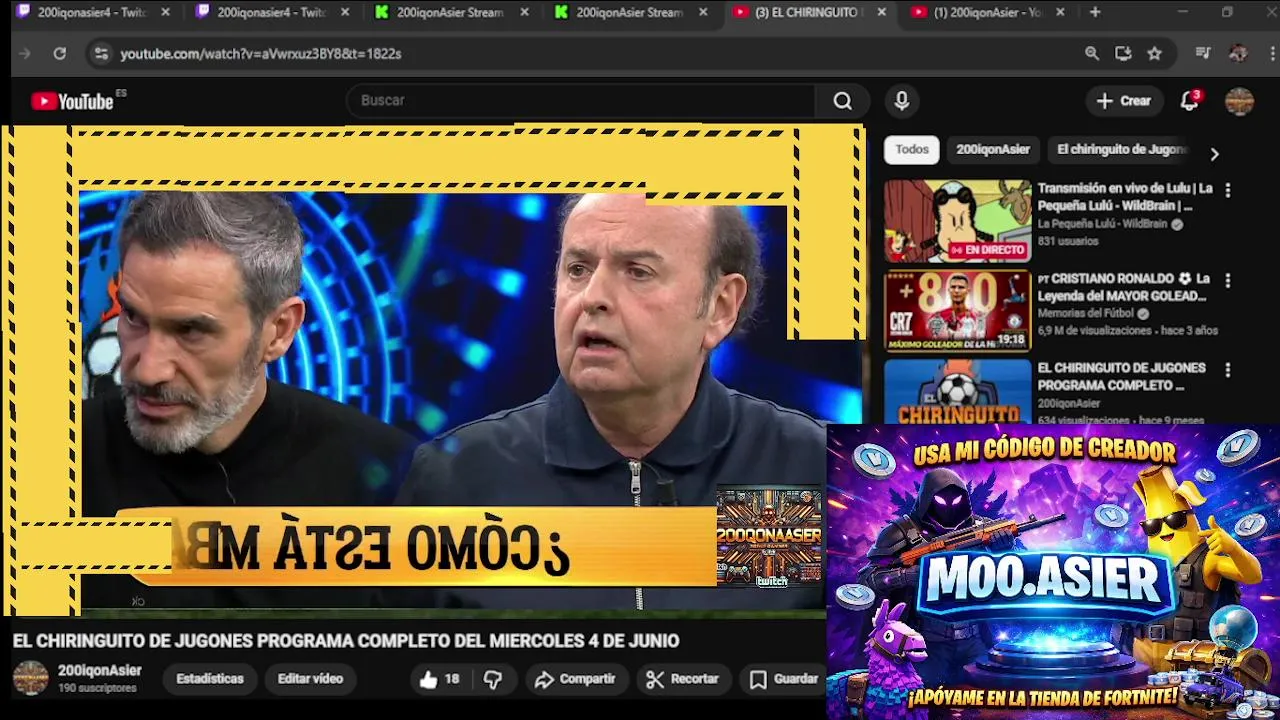Click the Guardar button
The height and width of the screenshot is (720, 1280).
(784, 679)
